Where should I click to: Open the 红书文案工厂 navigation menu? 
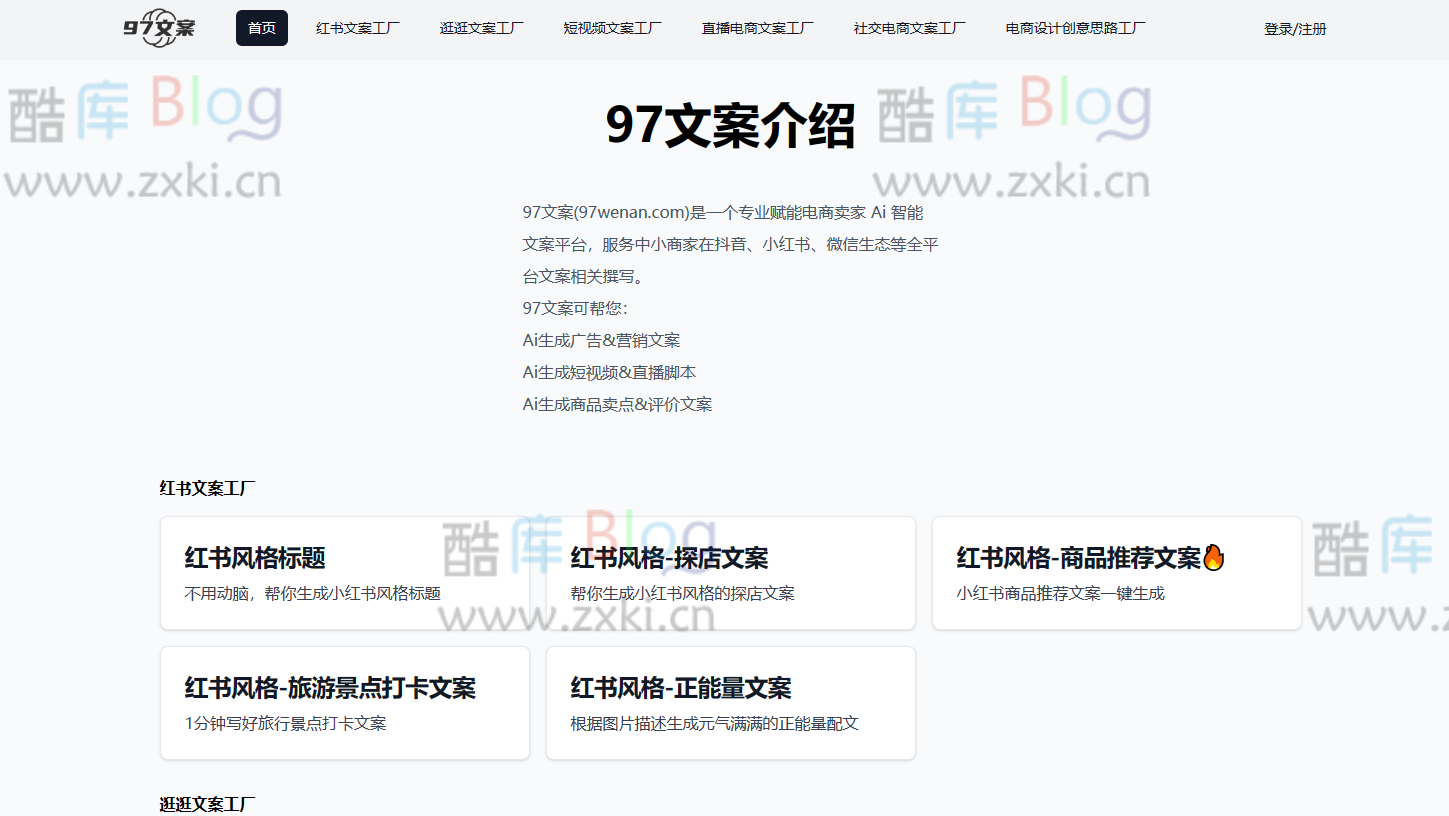[x=357, y=27]
